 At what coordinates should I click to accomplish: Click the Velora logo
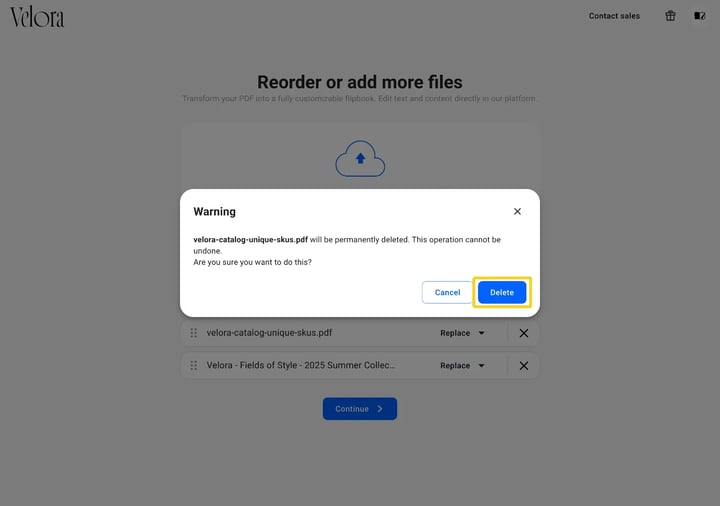tap(37, 17)
